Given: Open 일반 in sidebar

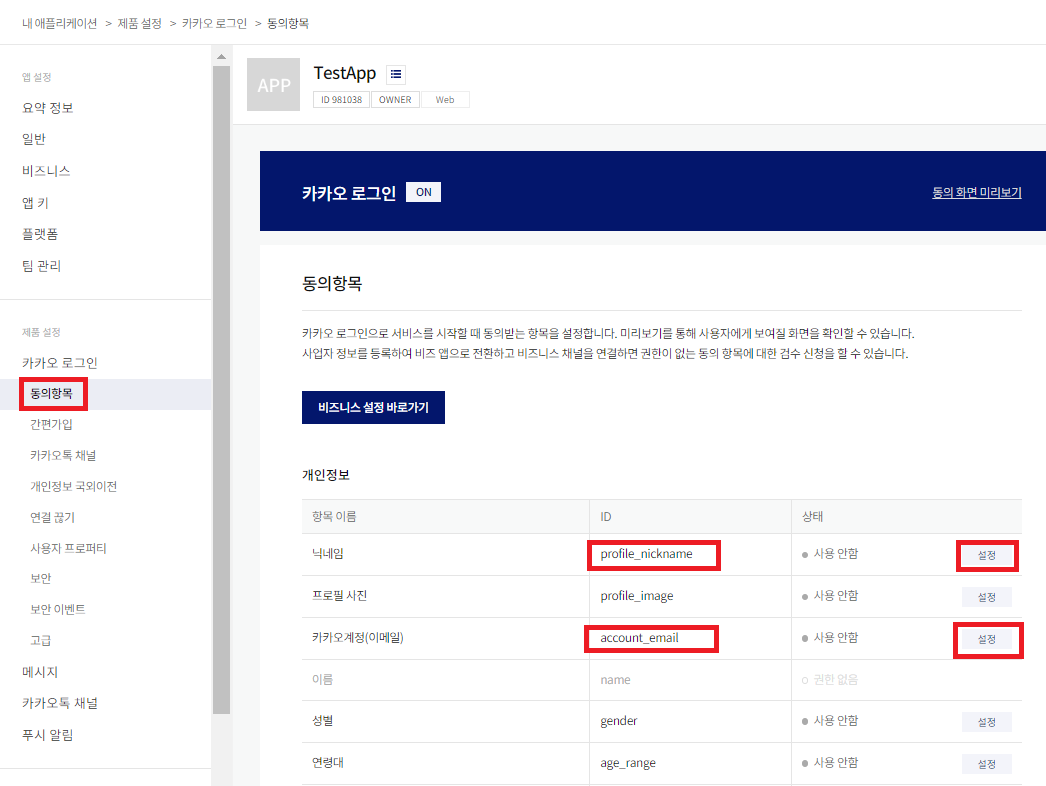Looking at the screenshot, I should [x=33, y=139].
